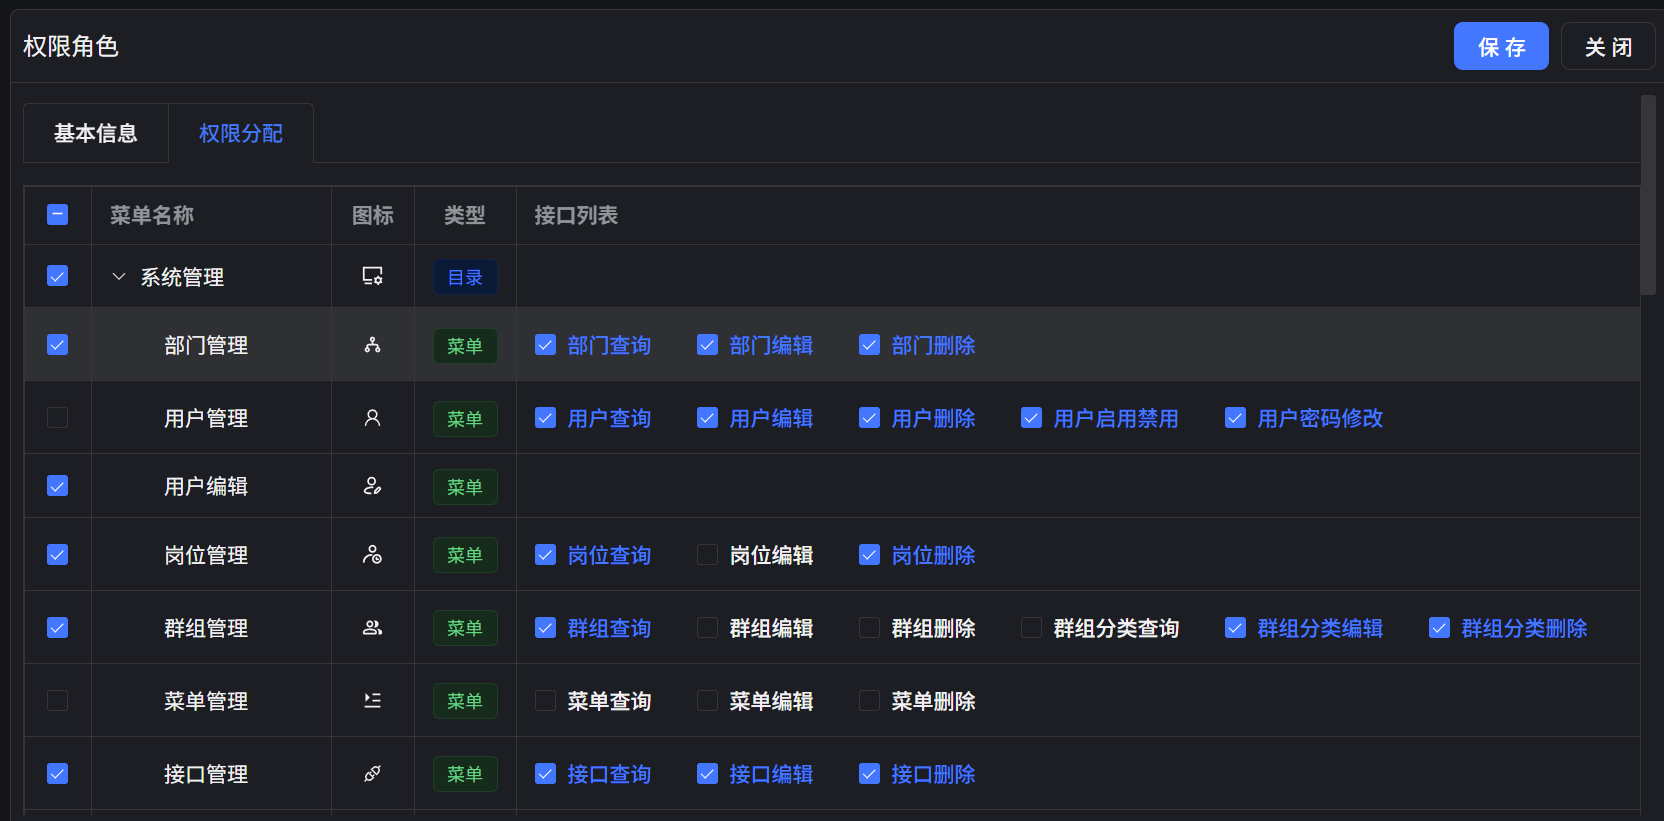Click the 部门管理 organization icon

[372, 345]
